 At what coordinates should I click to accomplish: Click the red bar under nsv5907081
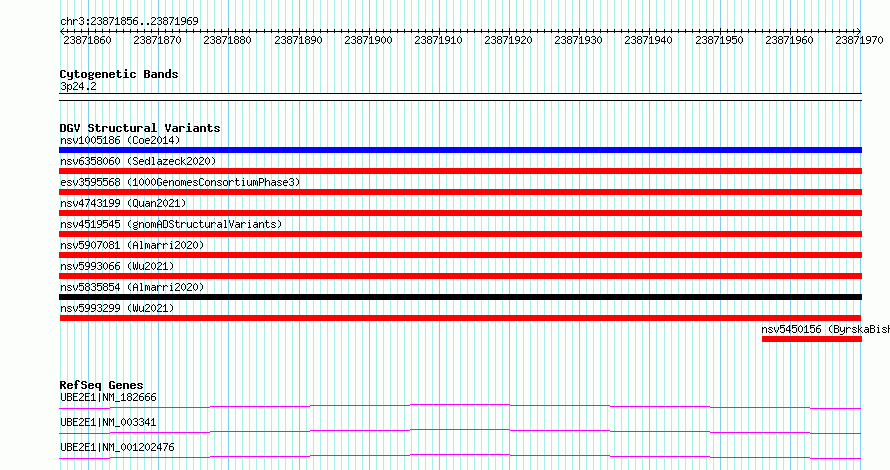click(460, 255)
